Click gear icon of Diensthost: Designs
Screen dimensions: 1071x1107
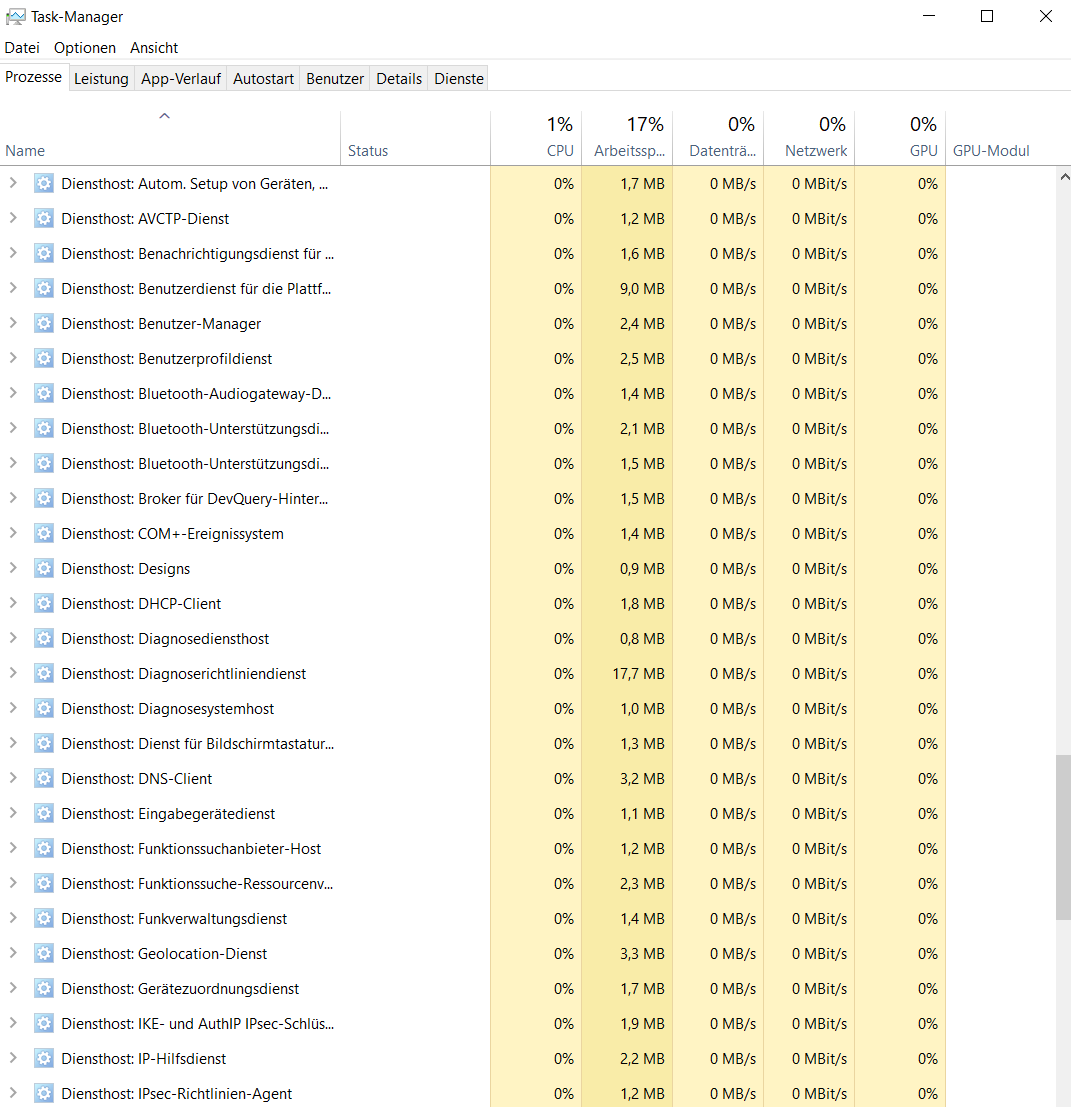point(44,568)
